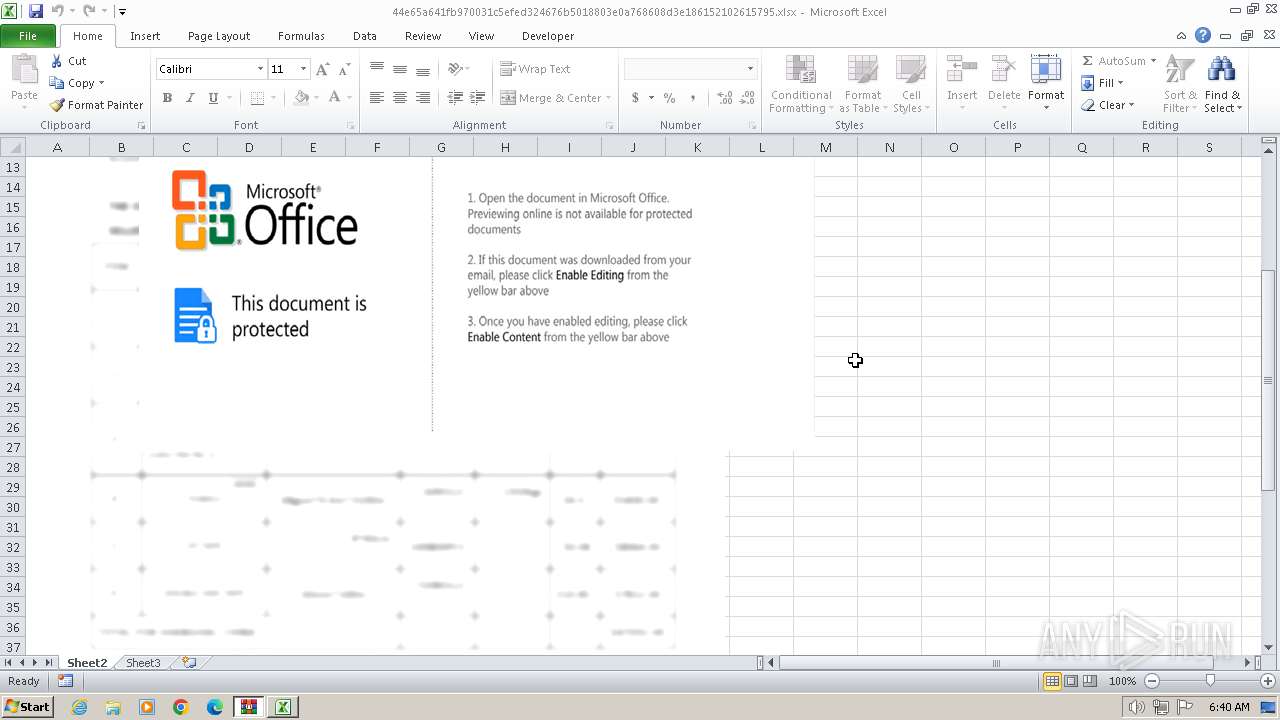Align text to the bottom
The height and width of the screenshot is (720, 1280).
tap(423, 69)
